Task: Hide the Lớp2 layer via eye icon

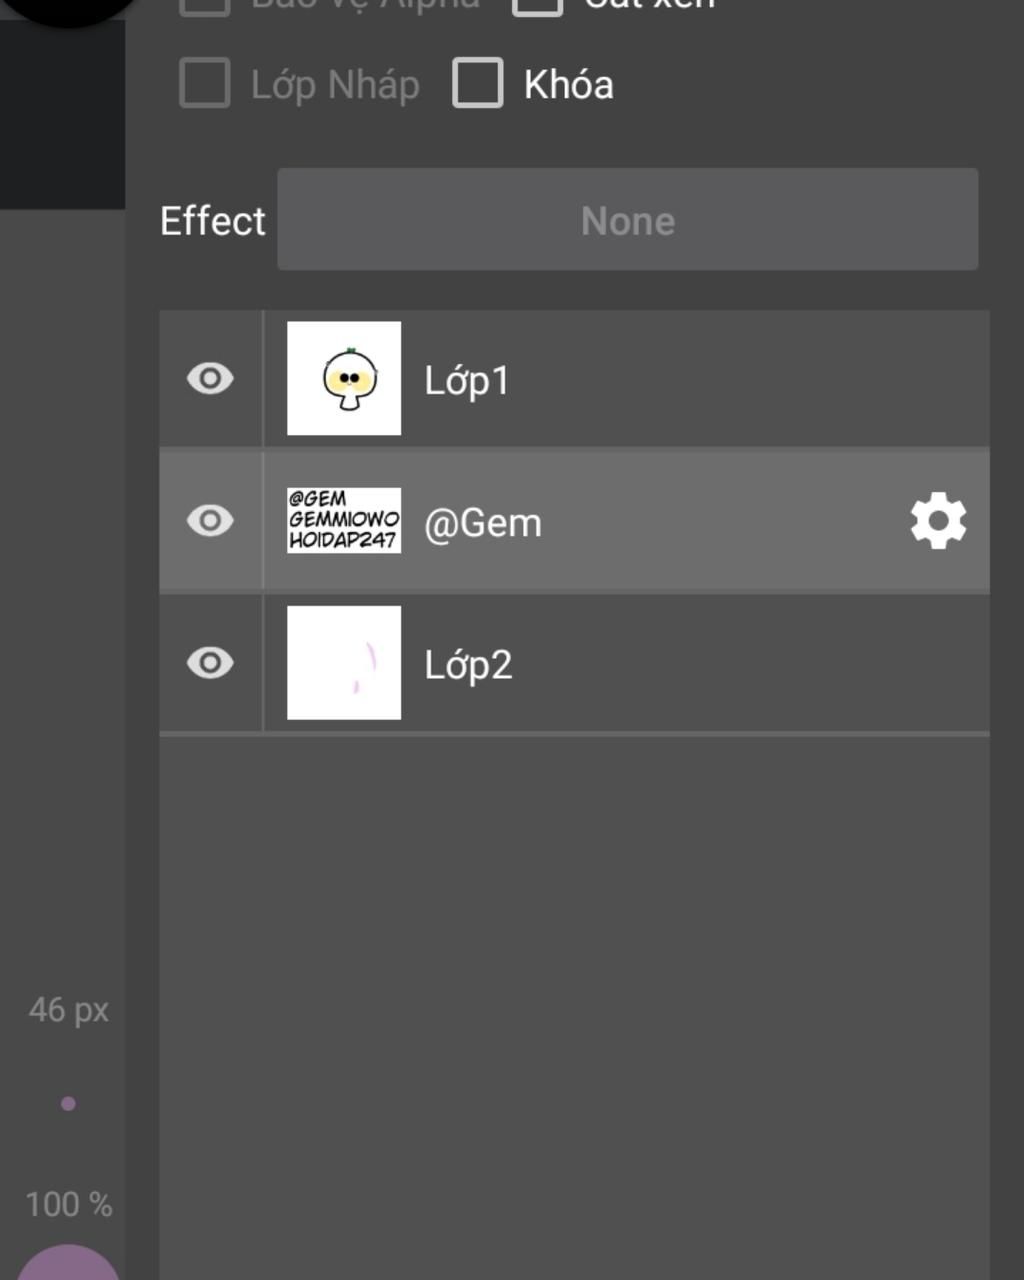Action: click(210, 662)
